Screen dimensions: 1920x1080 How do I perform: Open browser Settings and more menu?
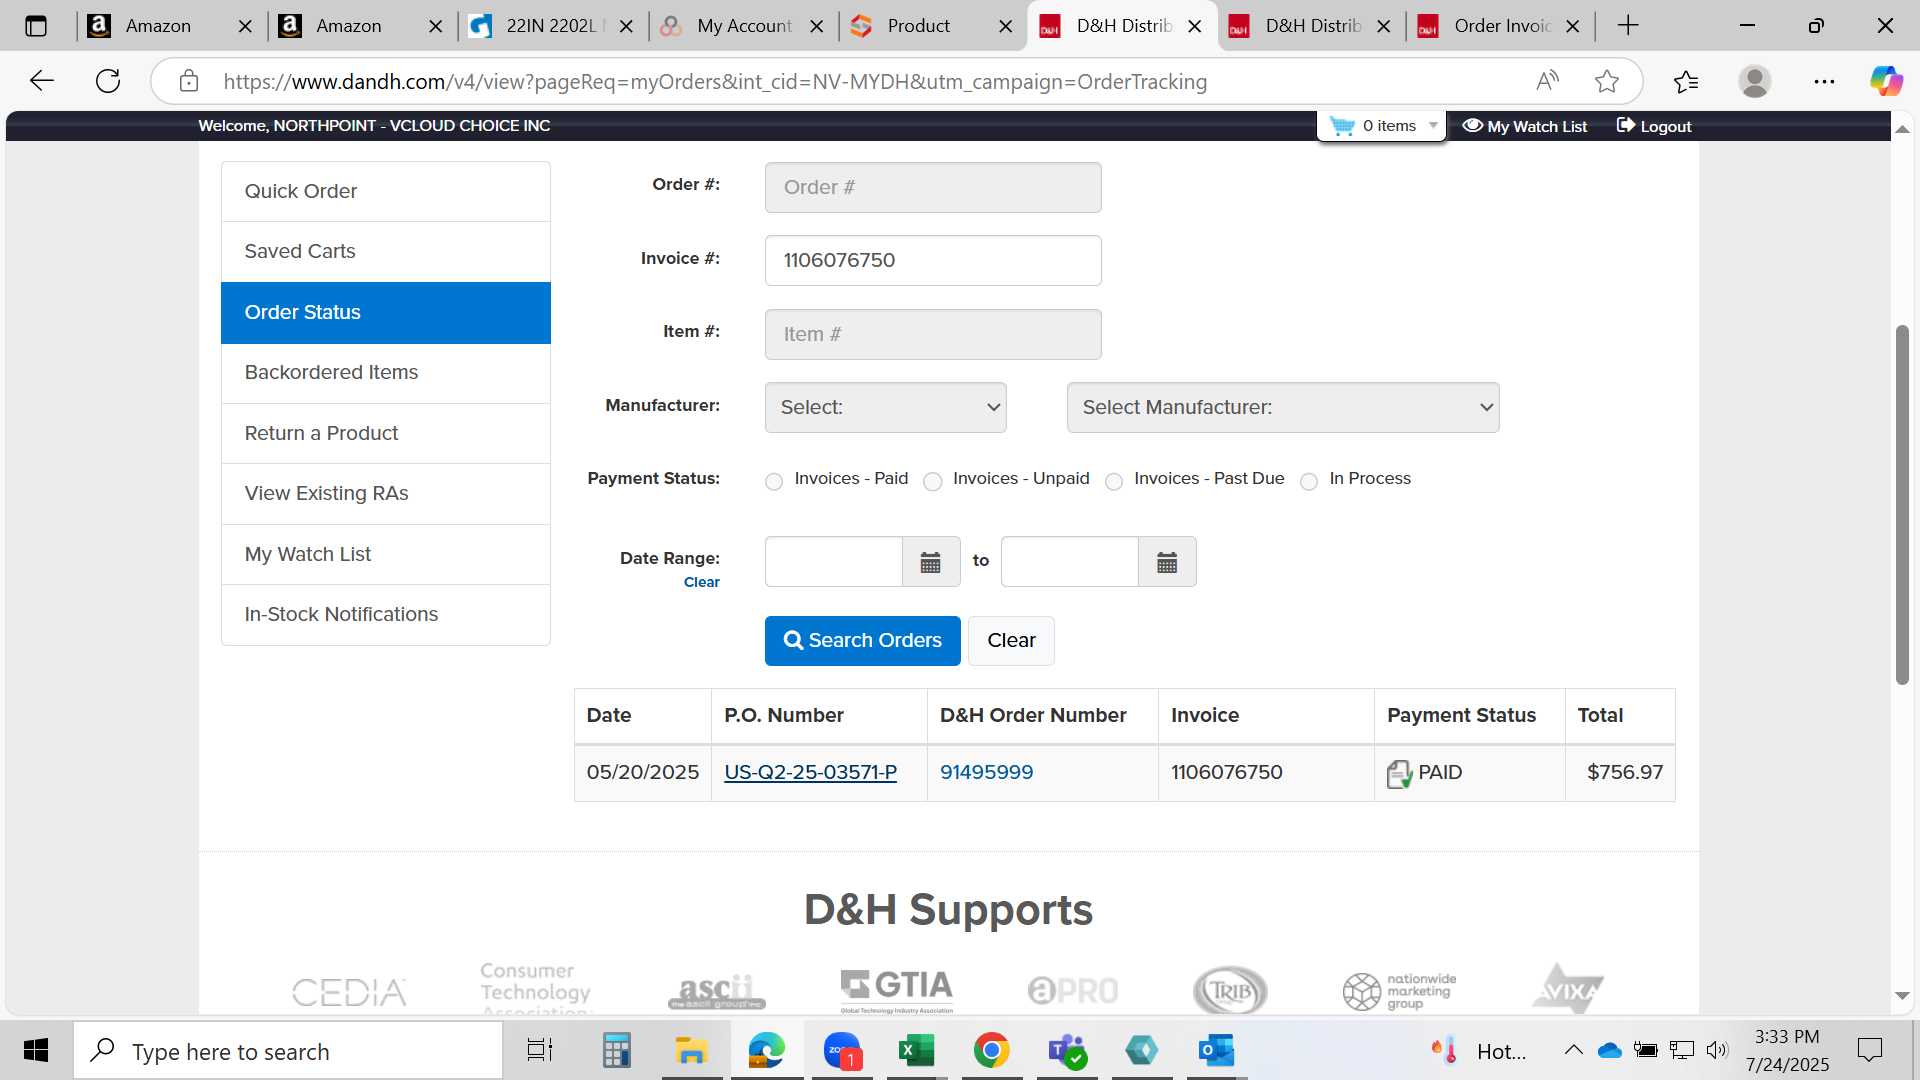point(1824,81)
